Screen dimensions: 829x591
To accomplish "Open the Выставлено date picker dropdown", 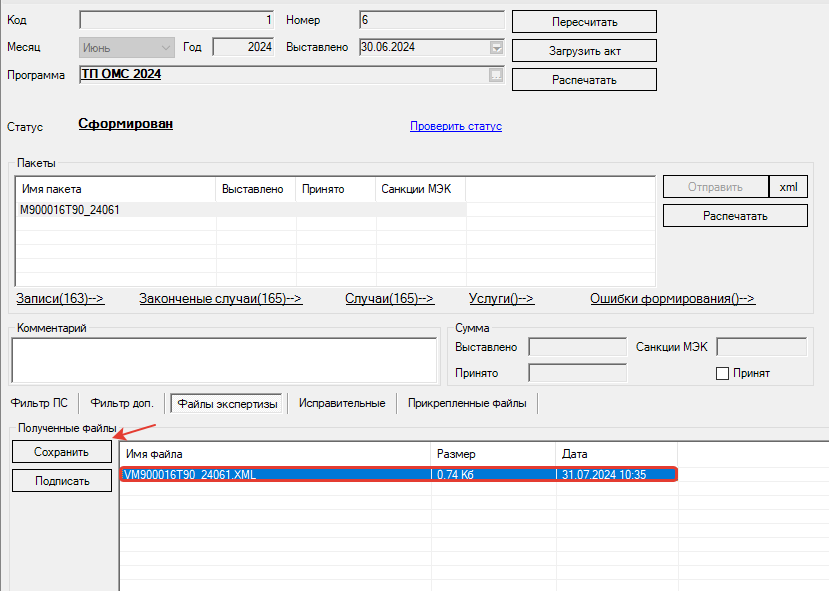I will pyautogui.click(x=496, y=47).
